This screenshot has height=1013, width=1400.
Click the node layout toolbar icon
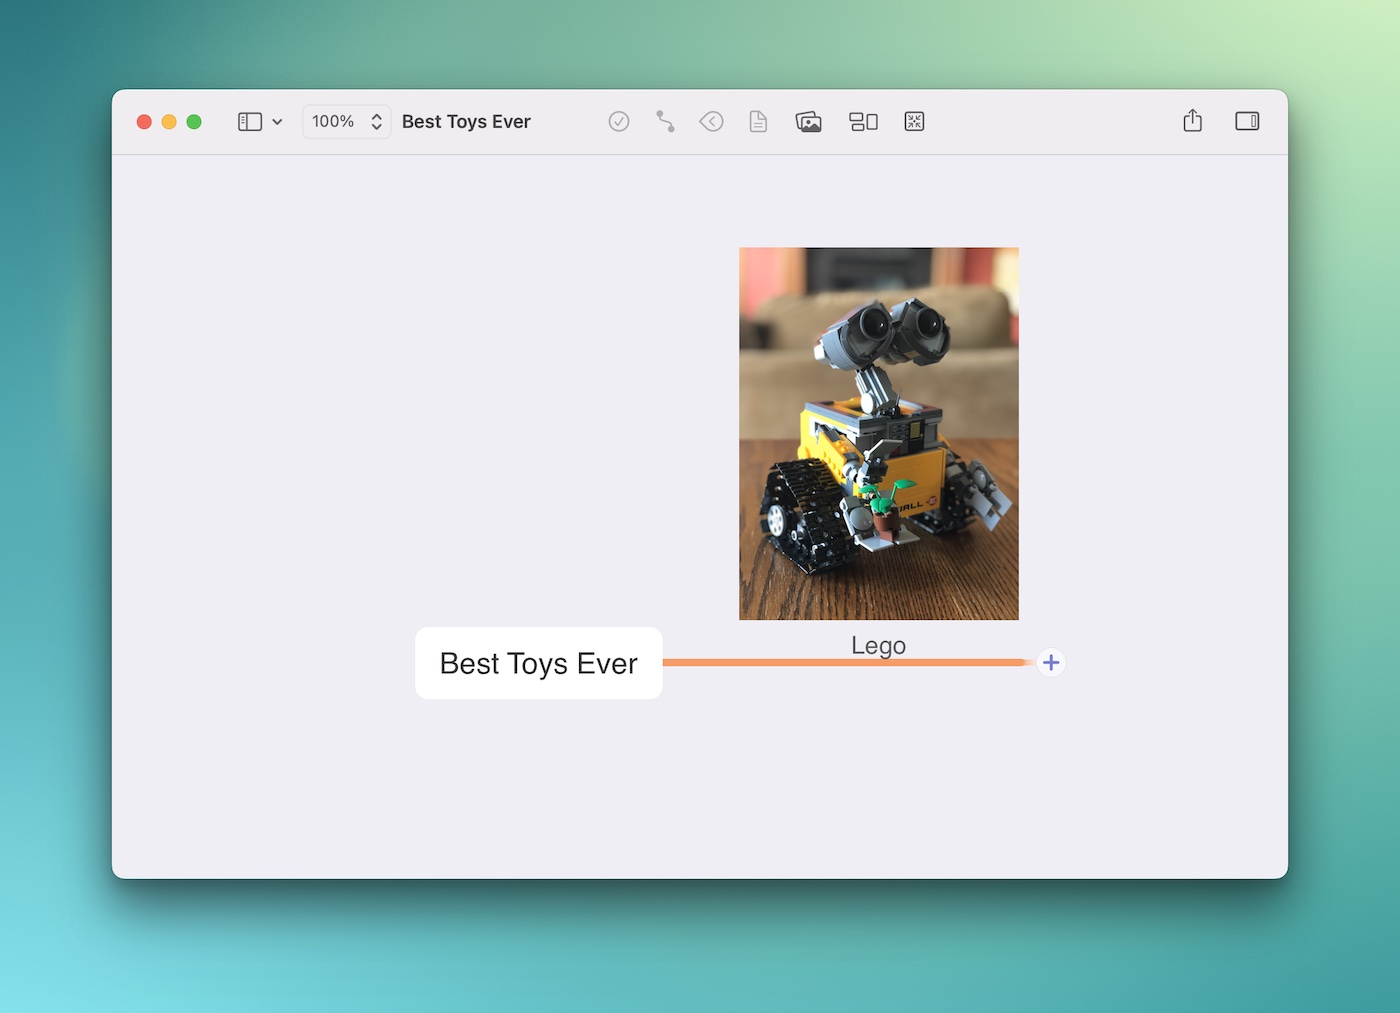click(x=863, y=122)
